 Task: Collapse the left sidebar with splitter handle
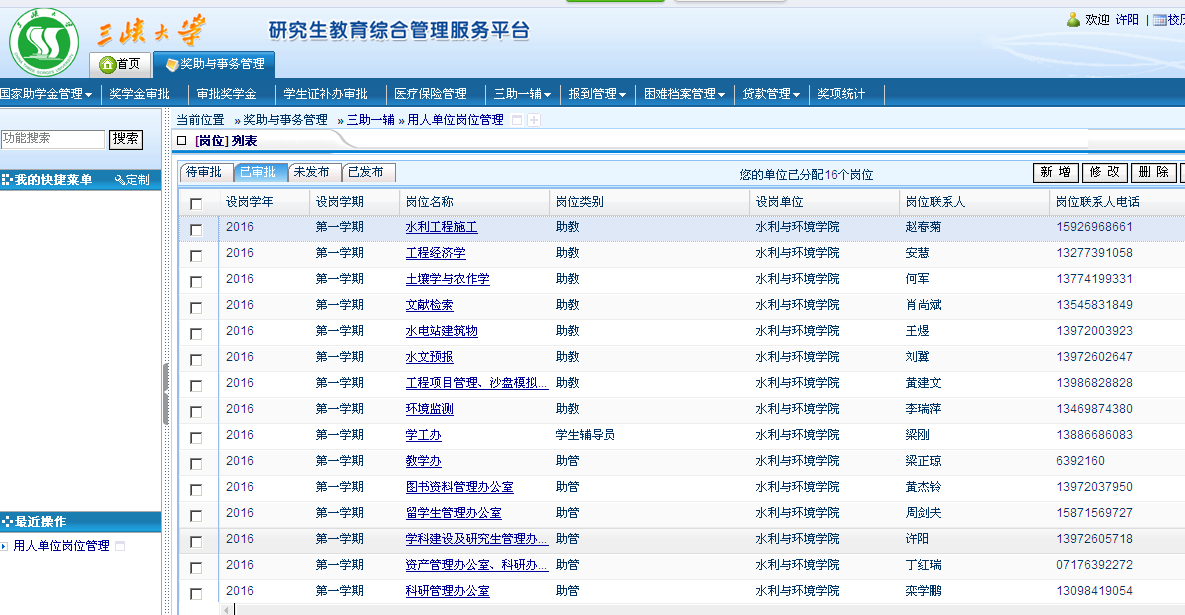[165, 394]
